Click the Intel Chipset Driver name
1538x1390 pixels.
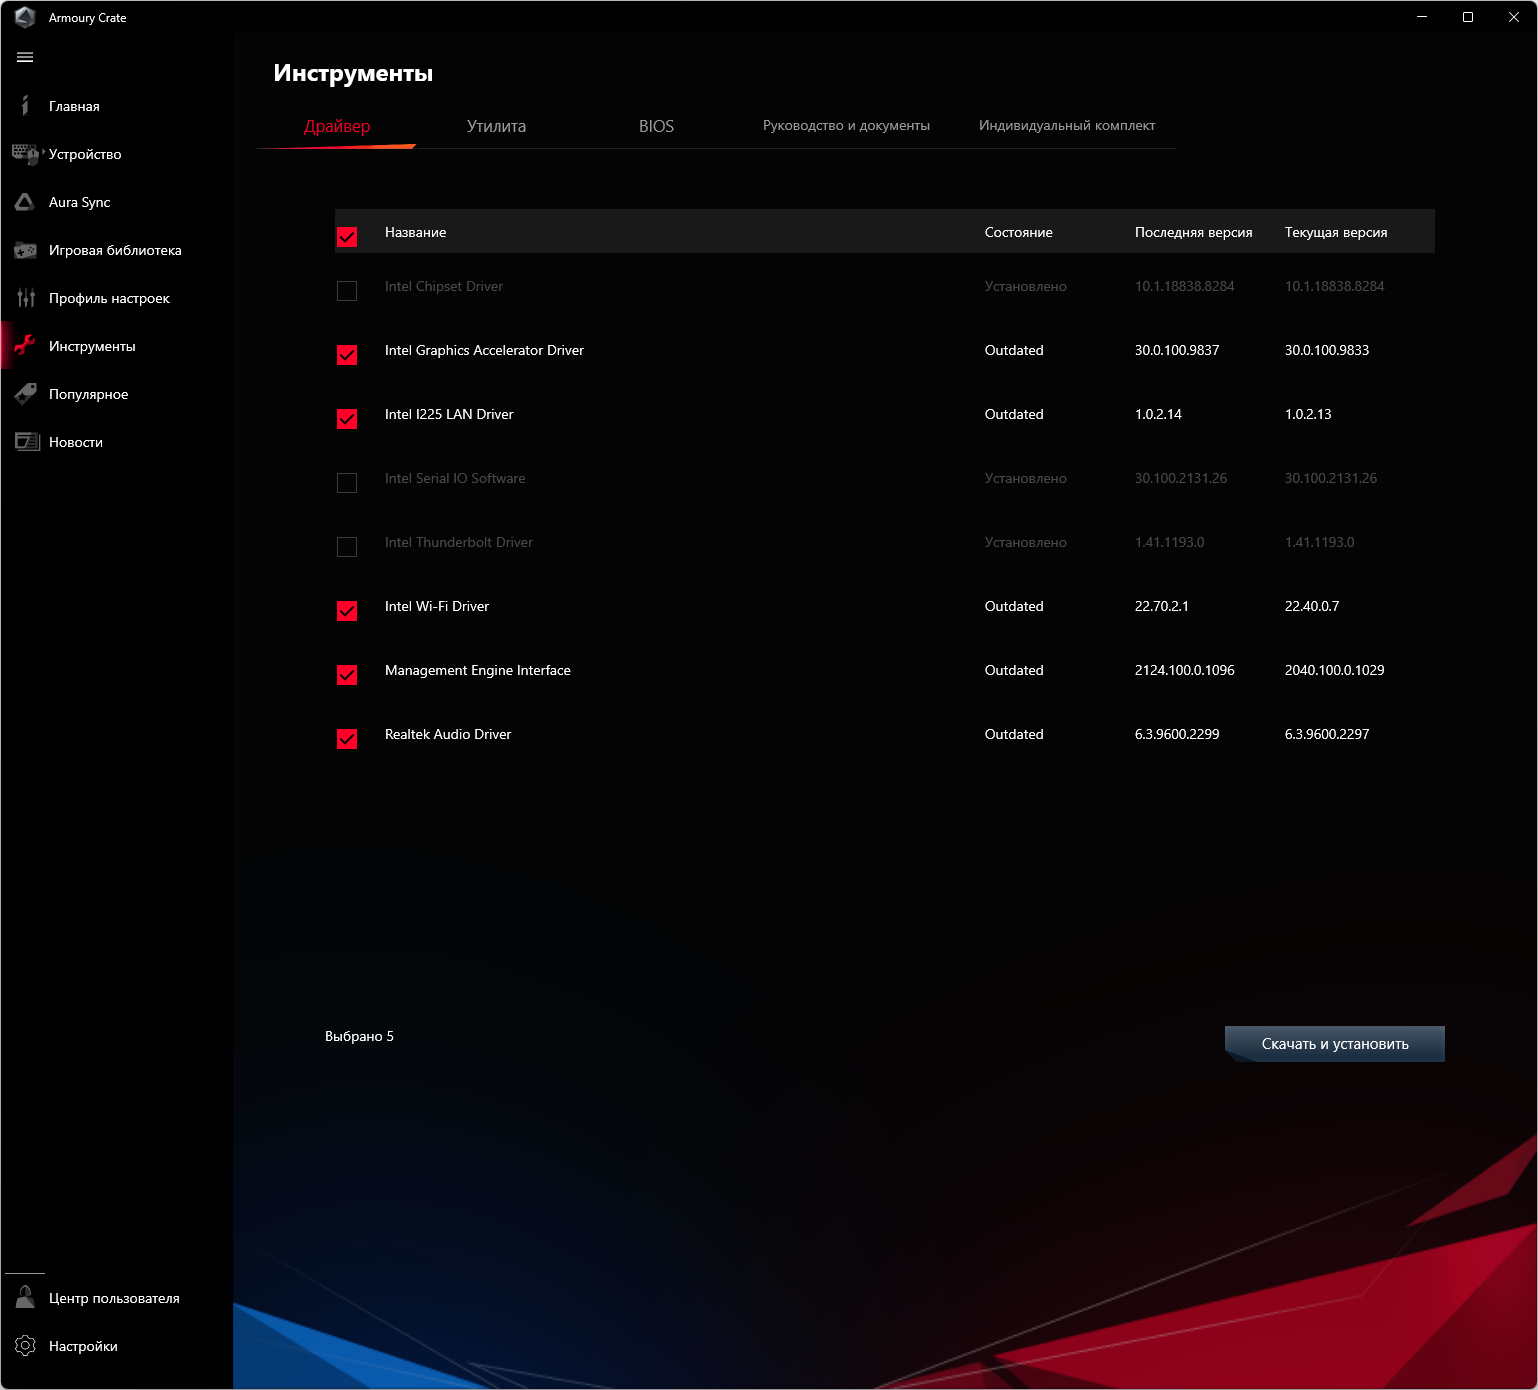click(444, 286)
